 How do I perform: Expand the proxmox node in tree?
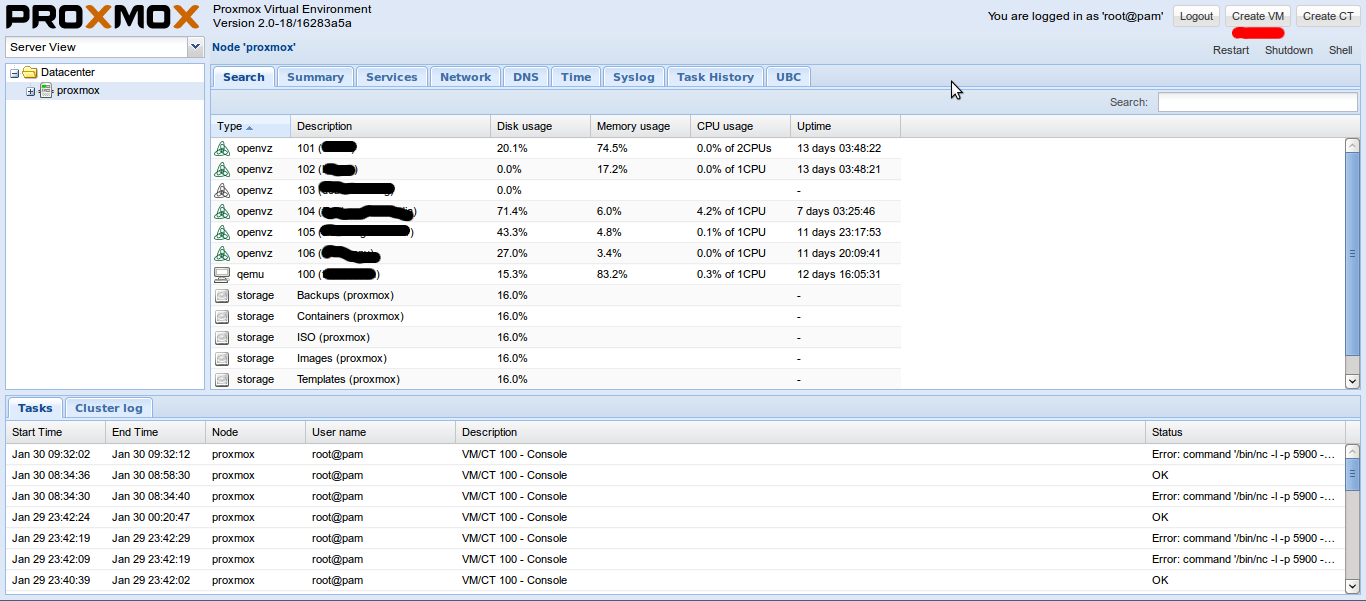[31, 91]
